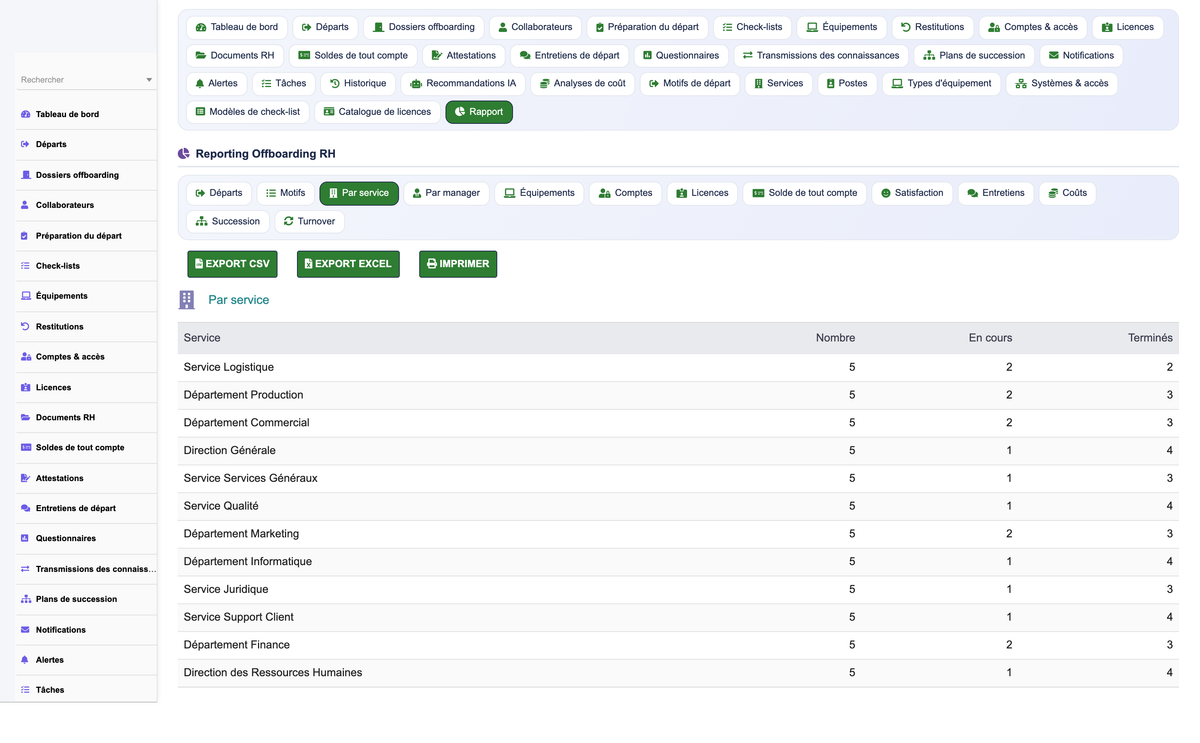Open the Solde de tout compte report tab

pyautogui.click(x=805, y=193)
